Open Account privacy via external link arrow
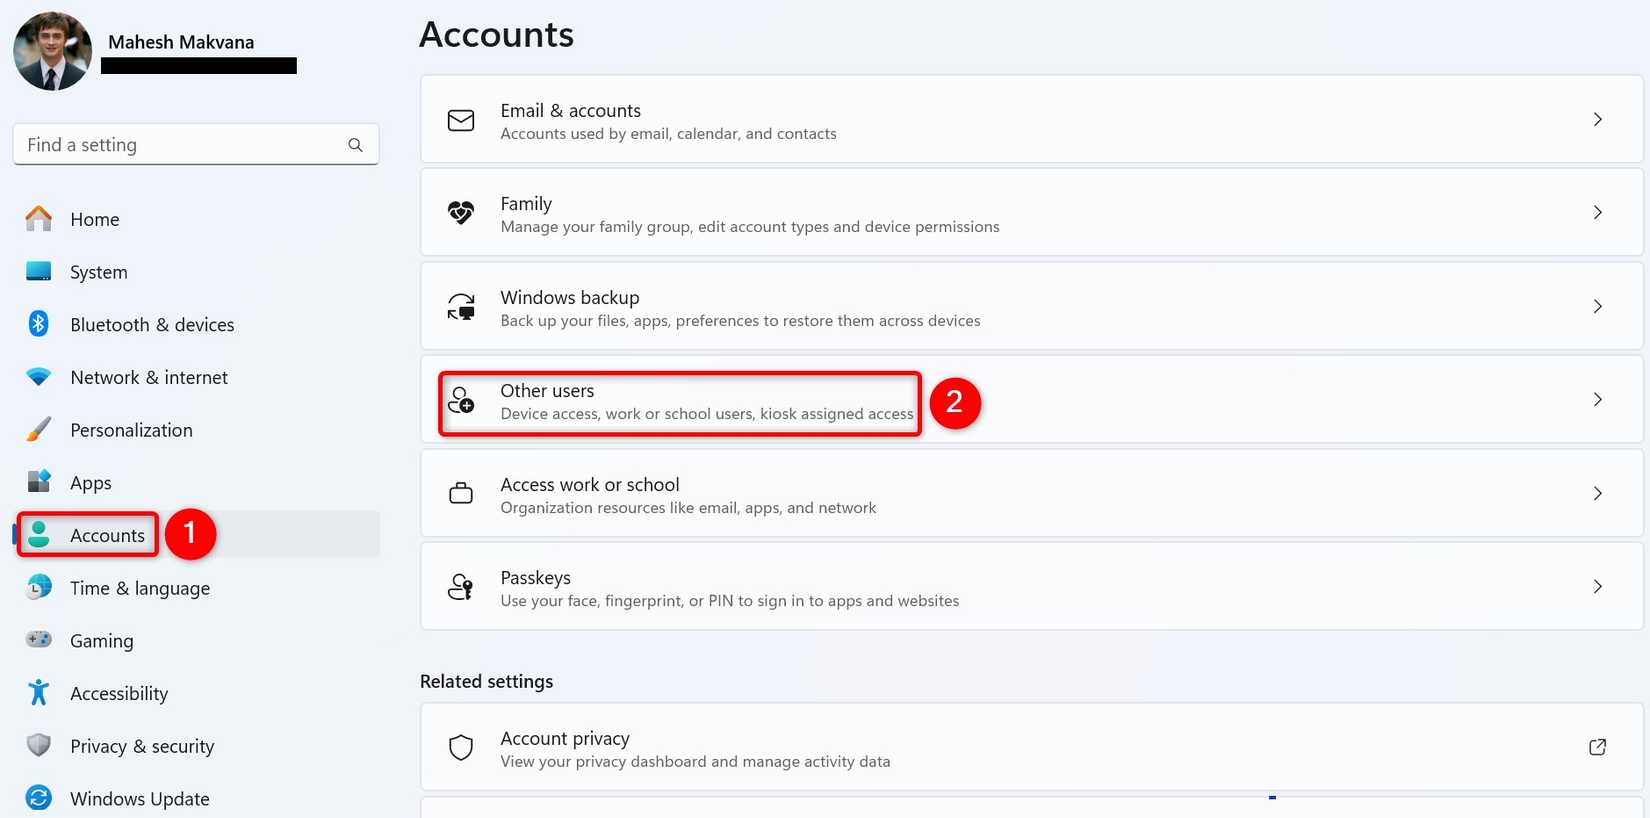1650x818 pixels. pos(1597,747)
